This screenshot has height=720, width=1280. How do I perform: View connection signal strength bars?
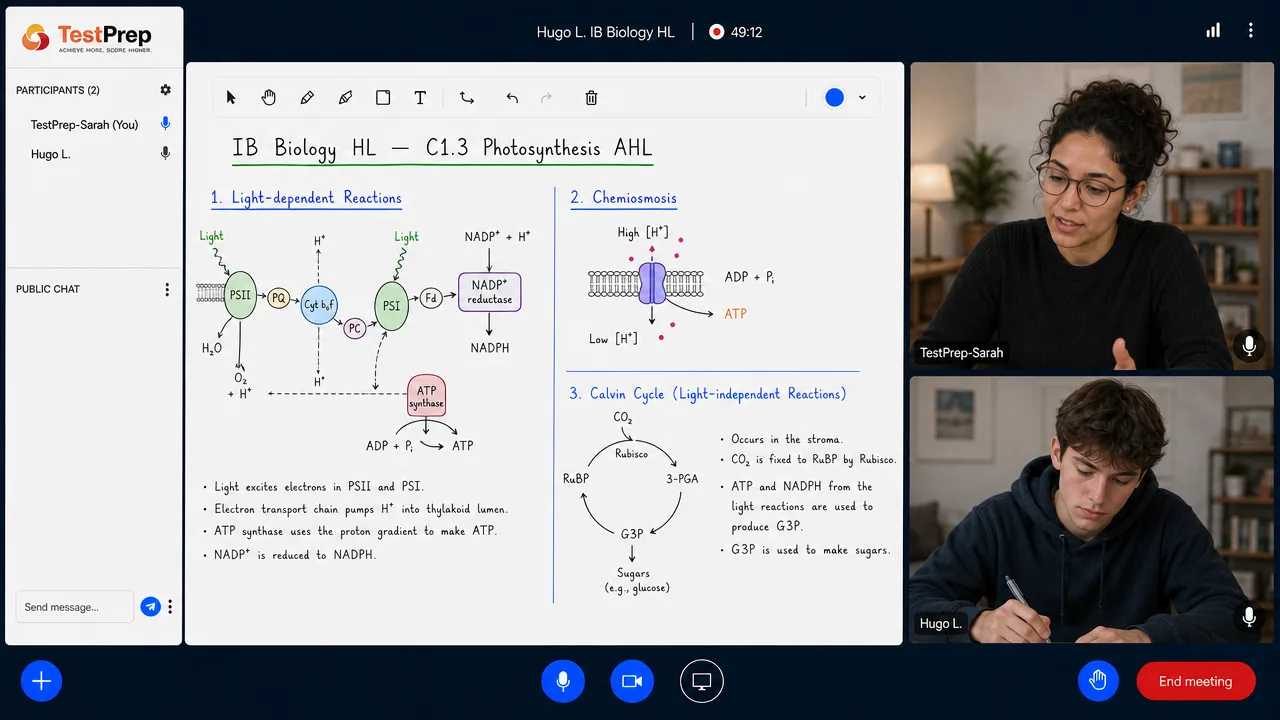[x=1213, y=31]
